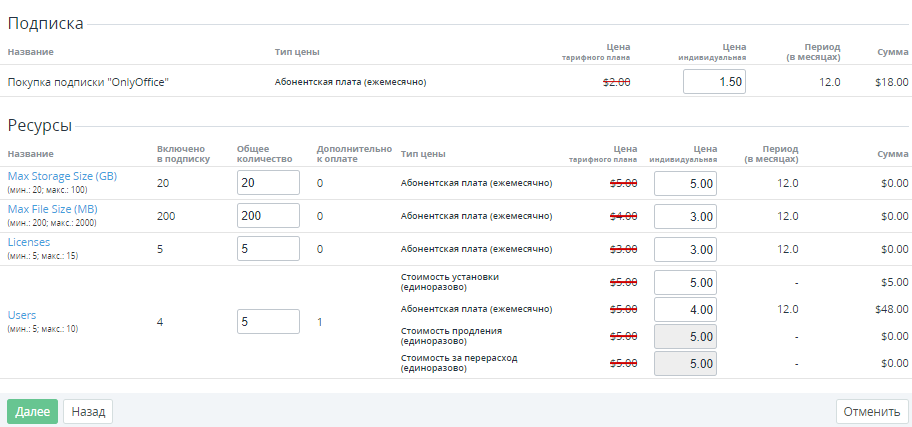
Task: Click the Отменить button
Action: tap(872, 411)
